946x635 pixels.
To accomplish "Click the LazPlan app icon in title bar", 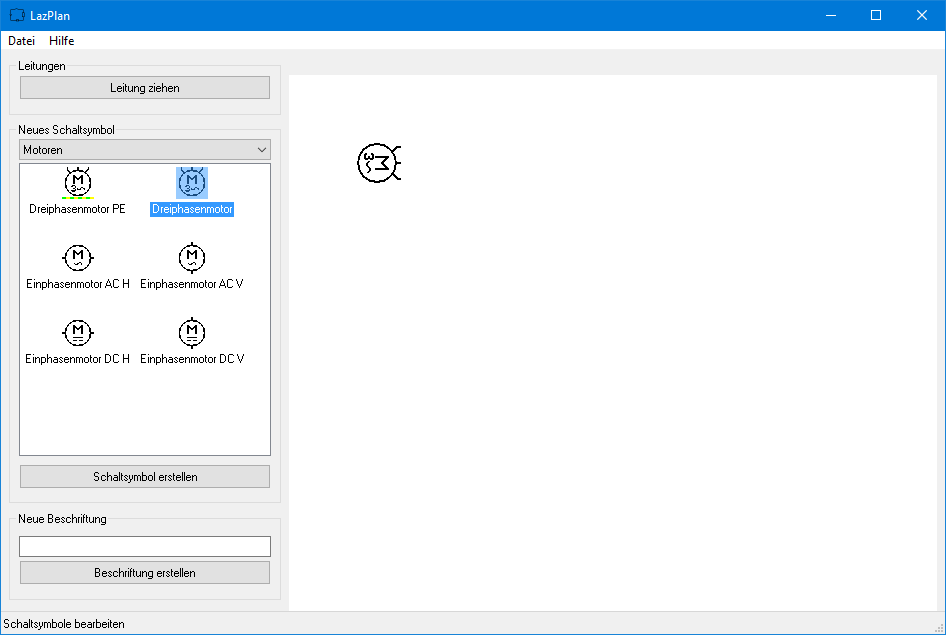I will coord(17,15).
